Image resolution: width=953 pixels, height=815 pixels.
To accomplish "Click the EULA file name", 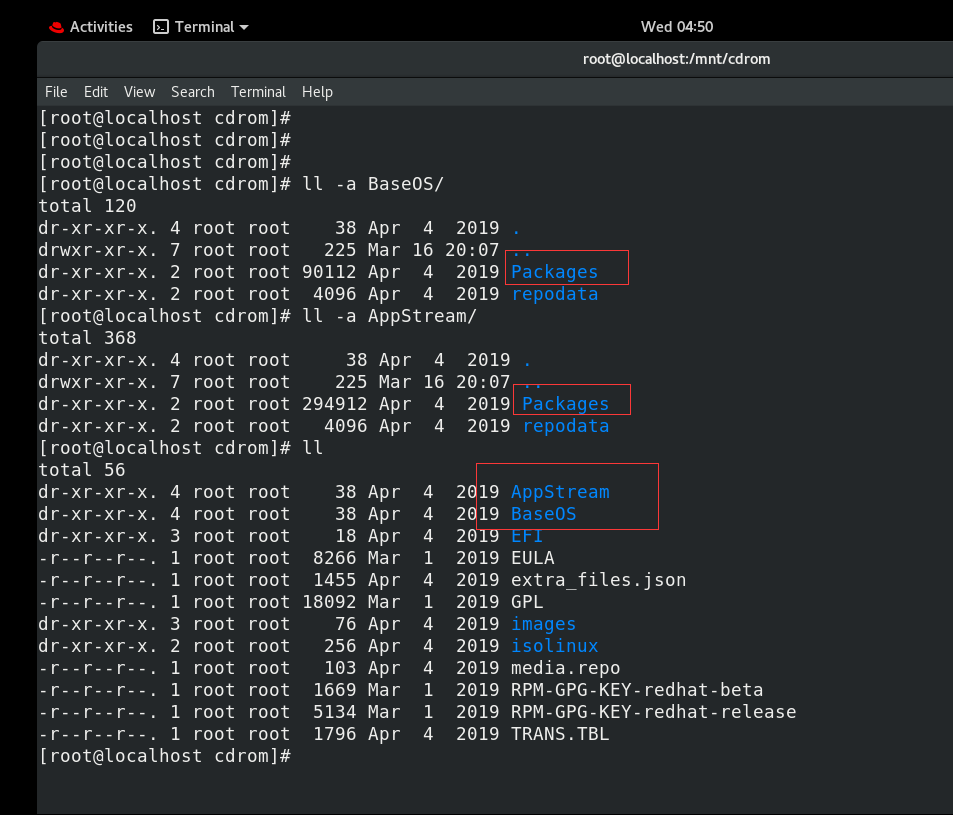I will [532, 558].
